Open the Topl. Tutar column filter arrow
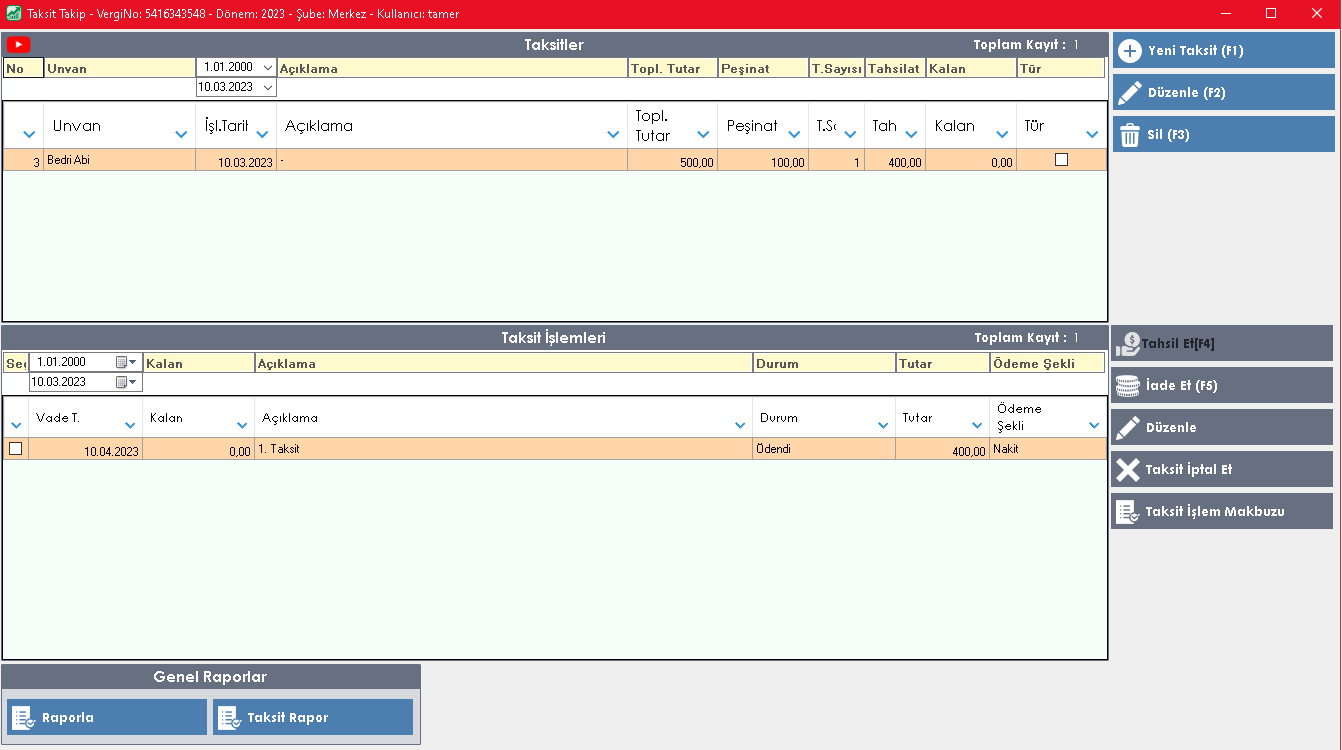 pos(703,134)
